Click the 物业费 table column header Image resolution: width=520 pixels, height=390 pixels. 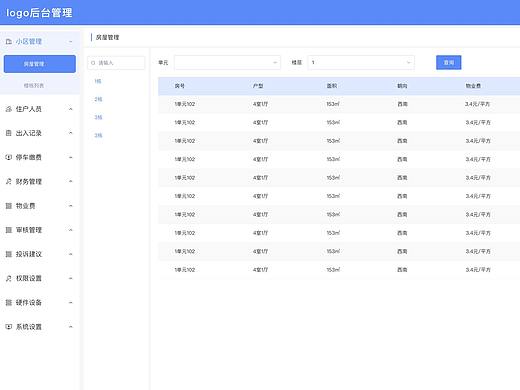[x=473, y=86]
